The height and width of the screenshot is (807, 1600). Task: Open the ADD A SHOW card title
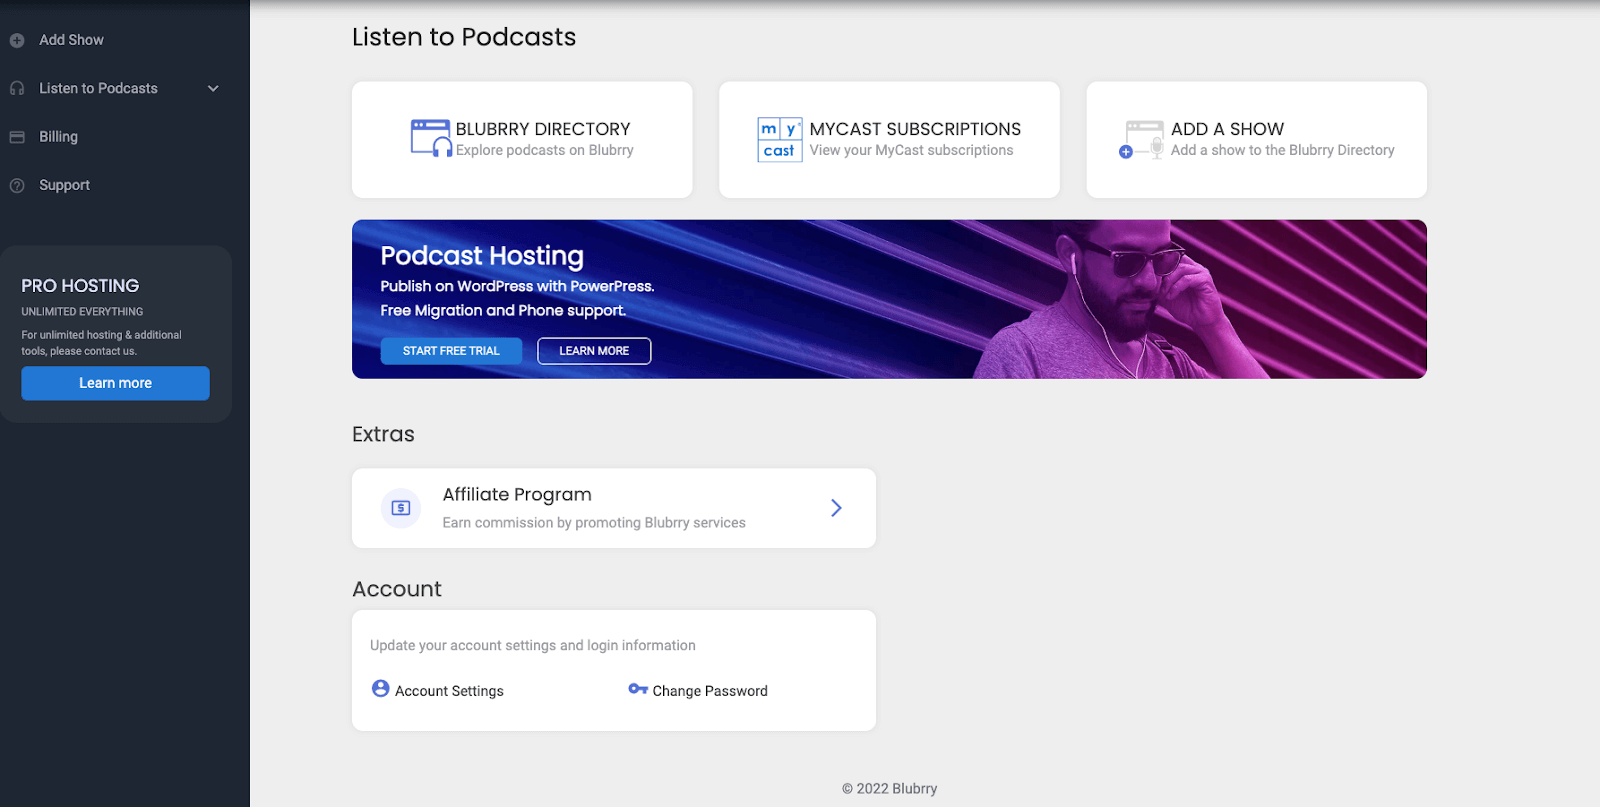1227,129
